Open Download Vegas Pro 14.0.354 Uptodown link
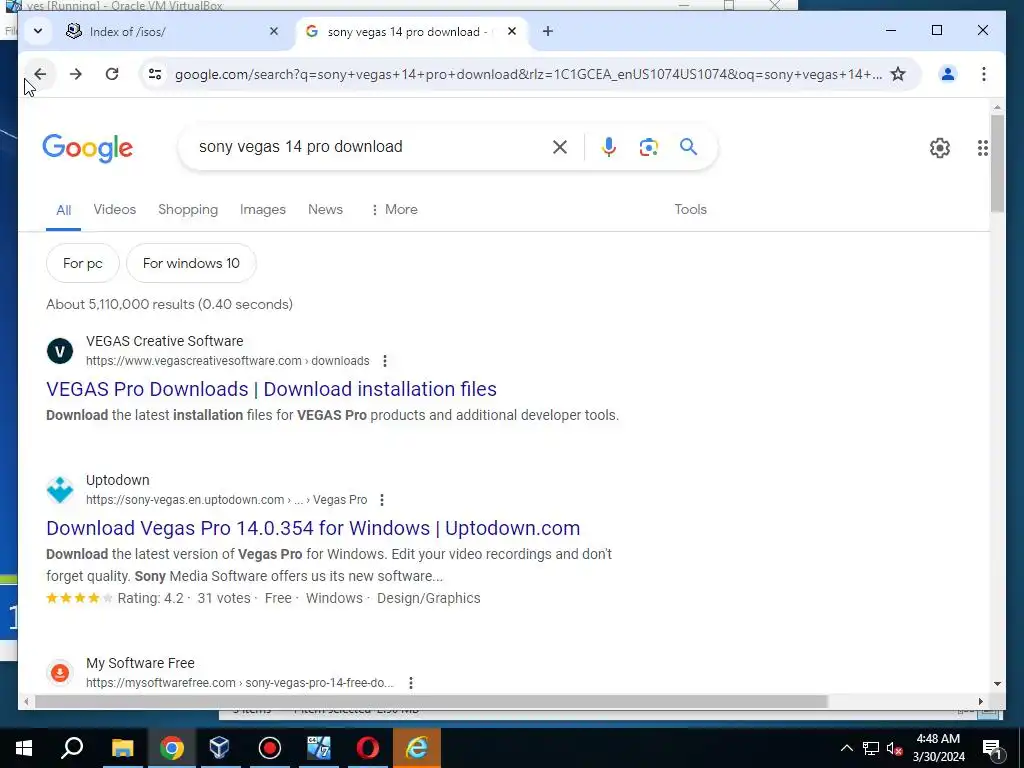 313,528
